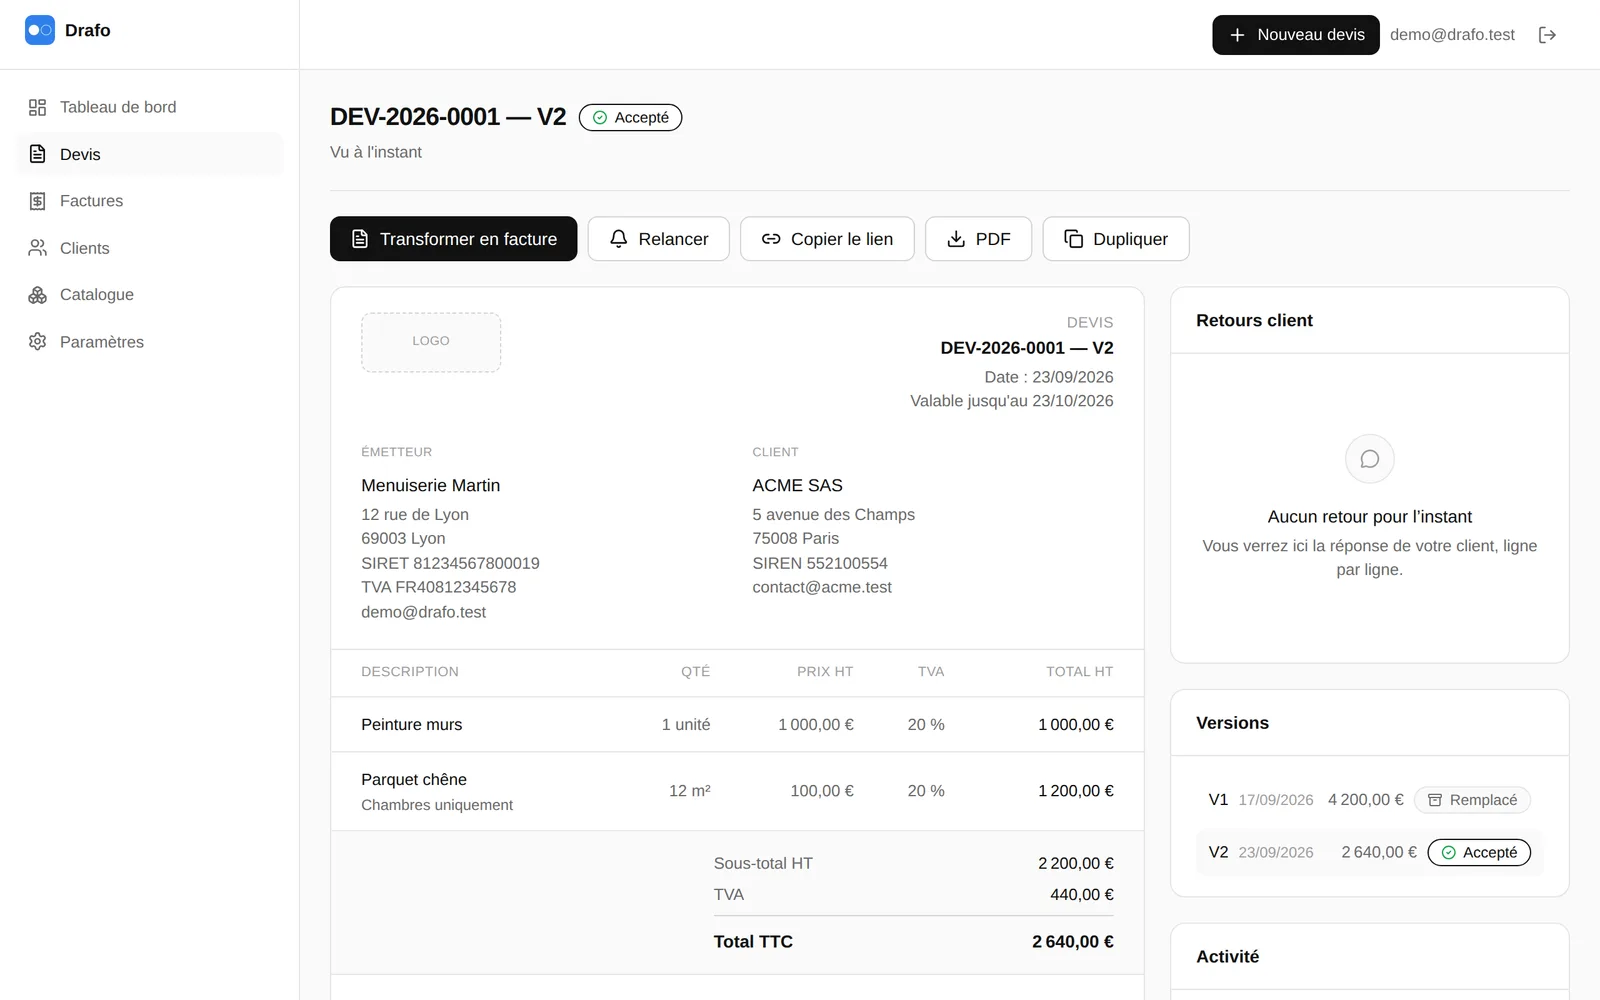Create a new quote with Nouveau devis
This screenshot has width=1600, height=1000.
tap(1296, 35)
